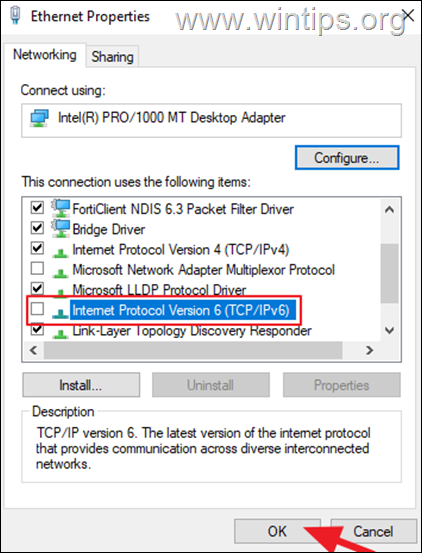Check Microsoft Network Adapter Multiplexor Protocol box
This screenshot has width=422, height=553.
point(37,269)
